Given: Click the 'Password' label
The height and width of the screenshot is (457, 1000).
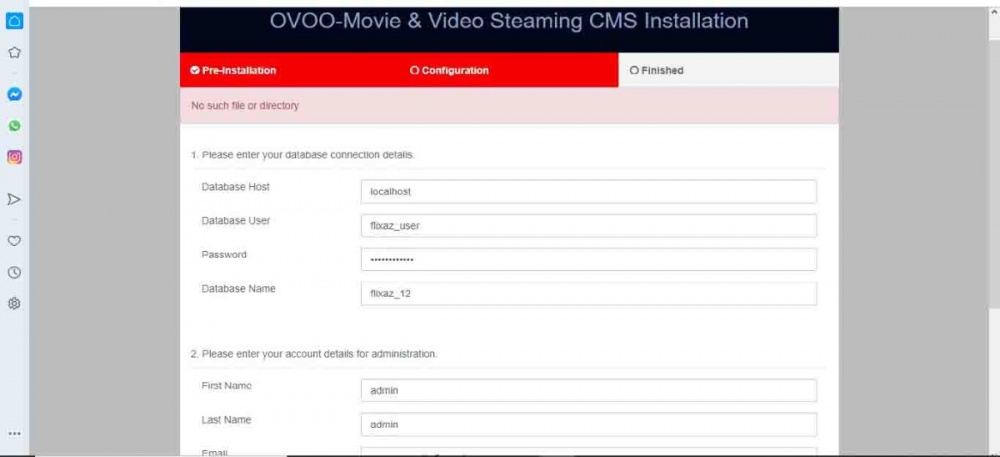Looking at the screenshot, I should click(x=224, y=254).
